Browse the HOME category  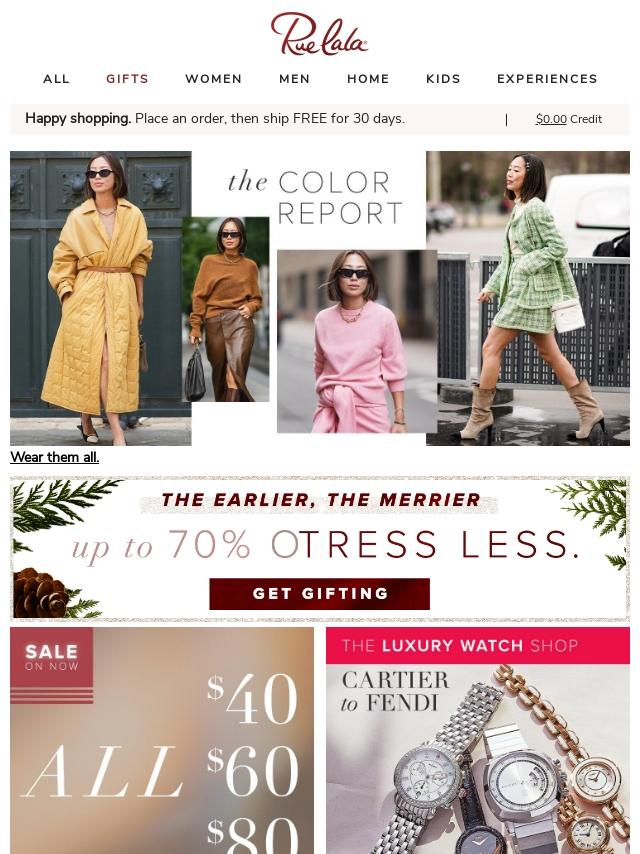[x=368, y=79]
